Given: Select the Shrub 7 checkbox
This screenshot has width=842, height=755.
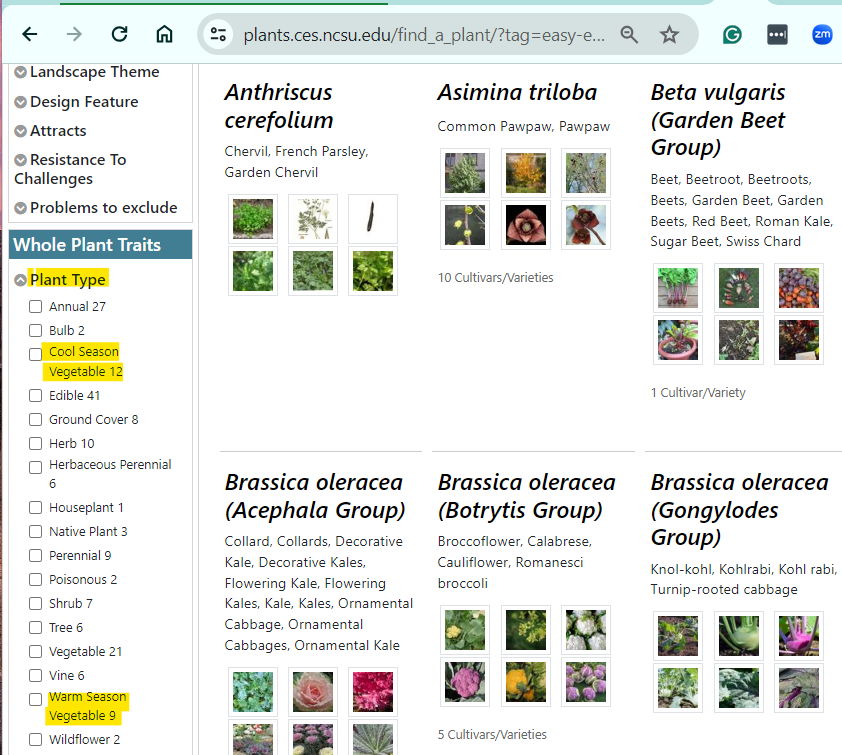Looking at the screenshot, I should [35, 604].
